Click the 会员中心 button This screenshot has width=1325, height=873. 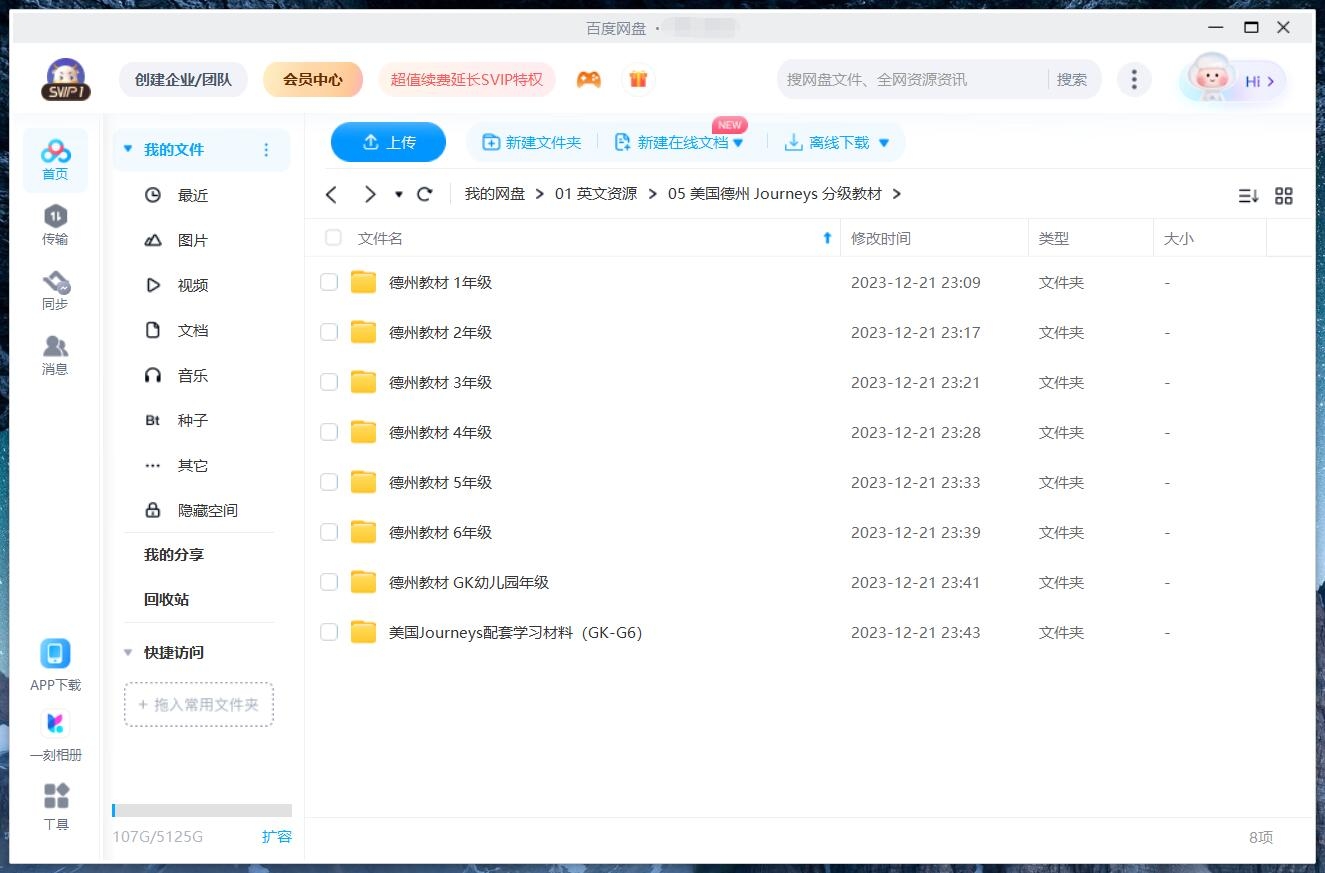click(313, 78)
